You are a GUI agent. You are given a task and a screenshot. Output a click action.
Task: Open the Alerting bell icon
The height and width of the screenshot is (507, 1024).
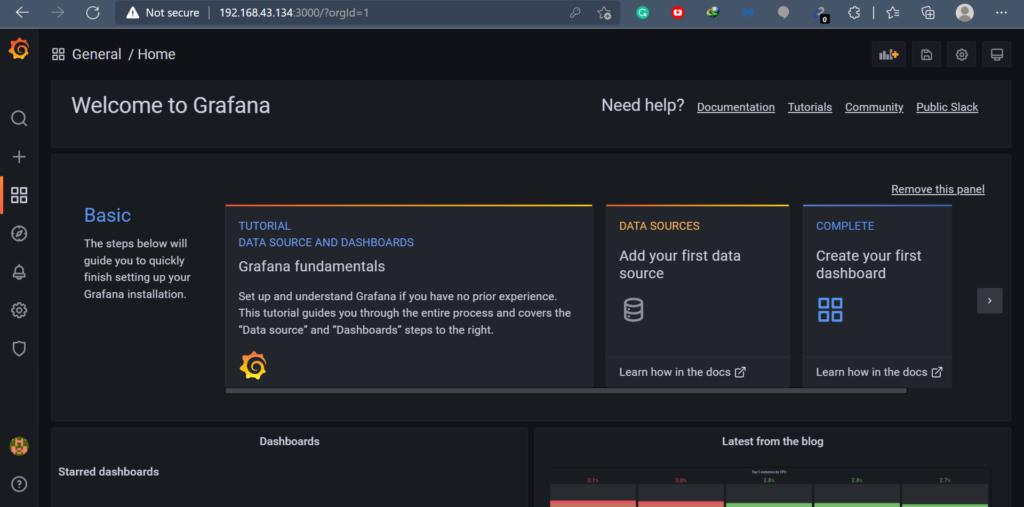(19, 272)
